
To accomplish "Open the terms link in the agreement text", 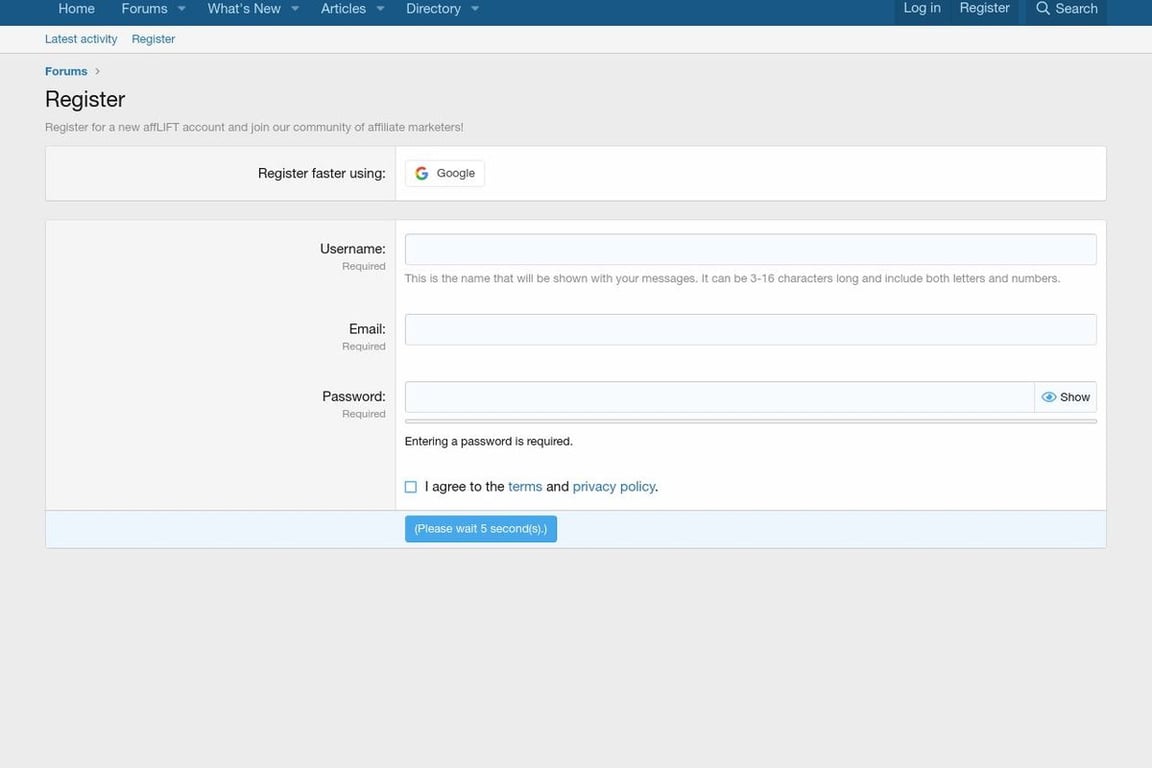I will pos(525,486).
